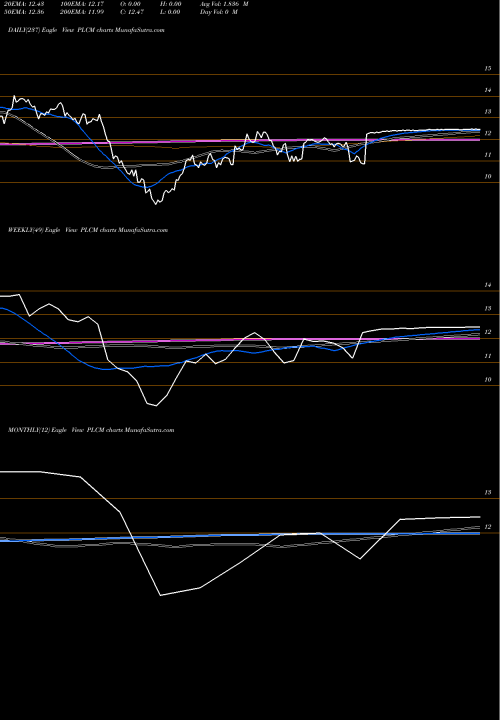The width and height of the screenshot is (500, 720).
Task: Click the MONTHLY(12) Eagle View chart title
Action: click(x=91, y=430)
